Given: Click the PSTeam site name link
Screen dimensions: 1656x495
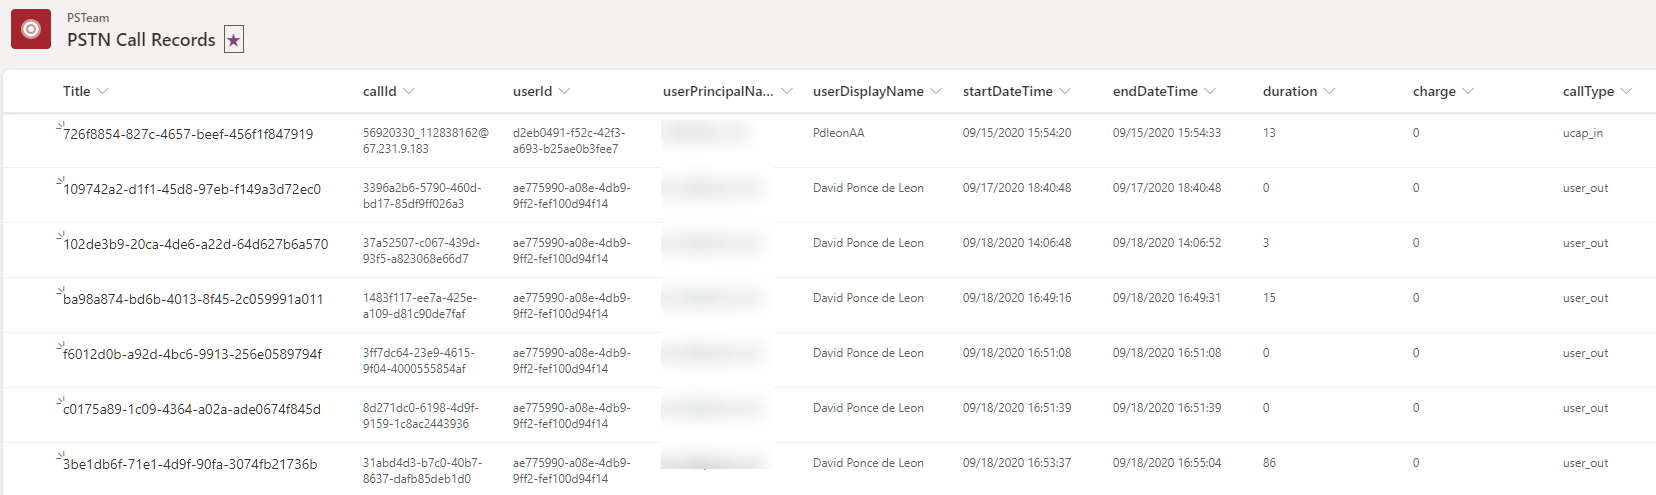Looking at the screenshot, I should click(x=88, y=18).
